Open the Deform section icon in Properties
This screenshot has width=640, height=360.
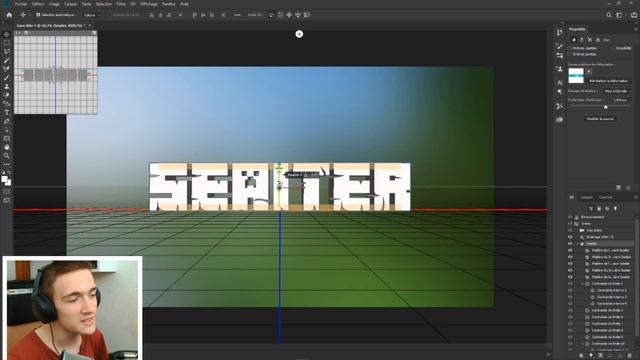[582, 40]
